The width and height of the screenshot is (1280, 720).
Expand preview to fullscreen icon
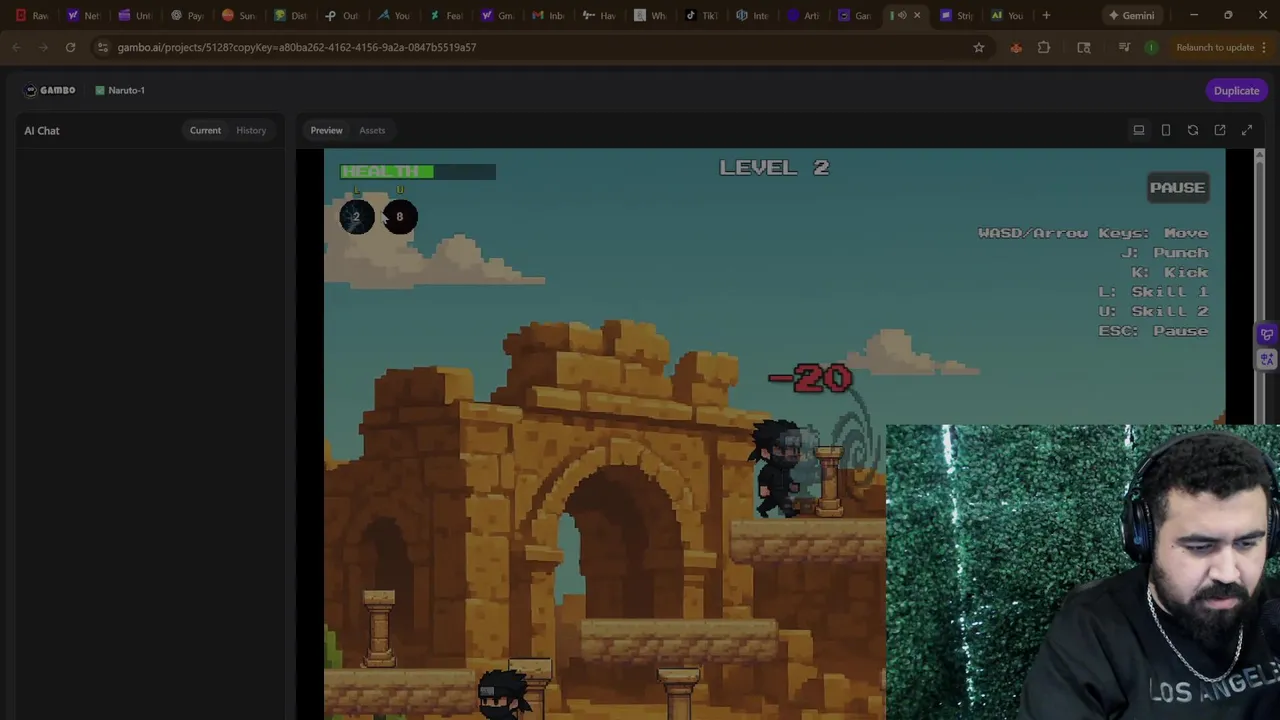(1247, 130)
